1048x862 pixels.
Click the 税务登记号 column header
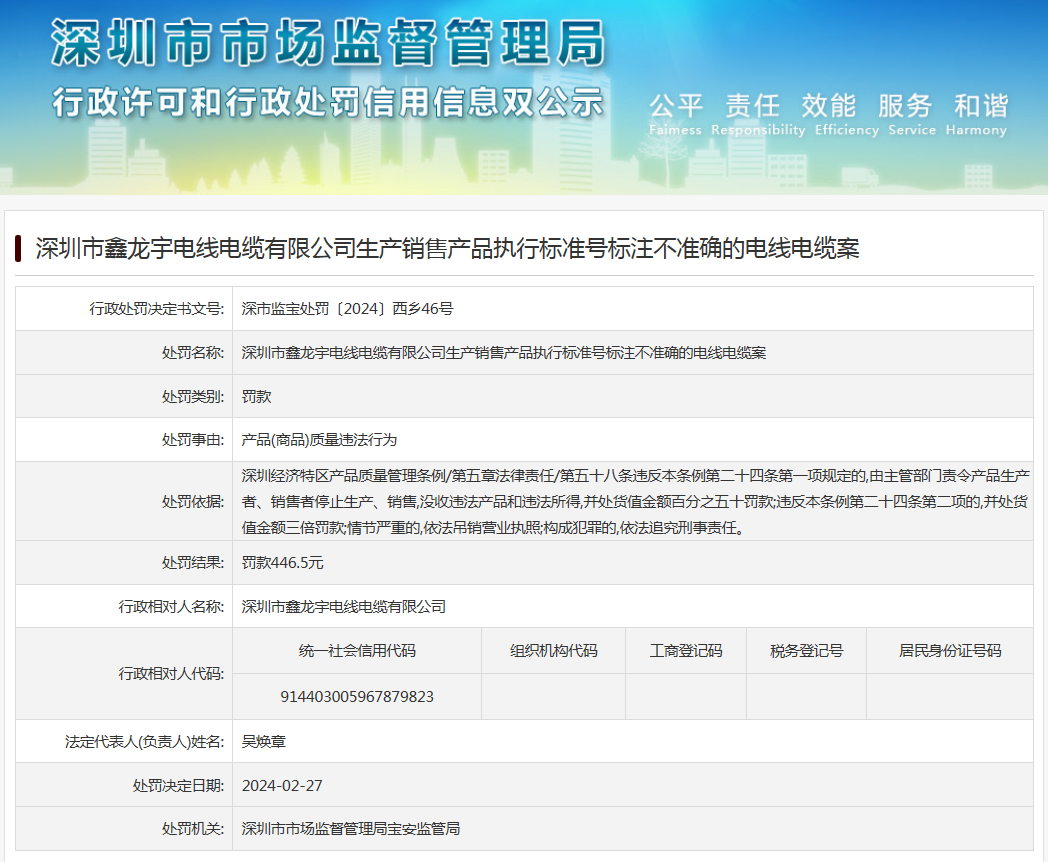pos(807,651)
